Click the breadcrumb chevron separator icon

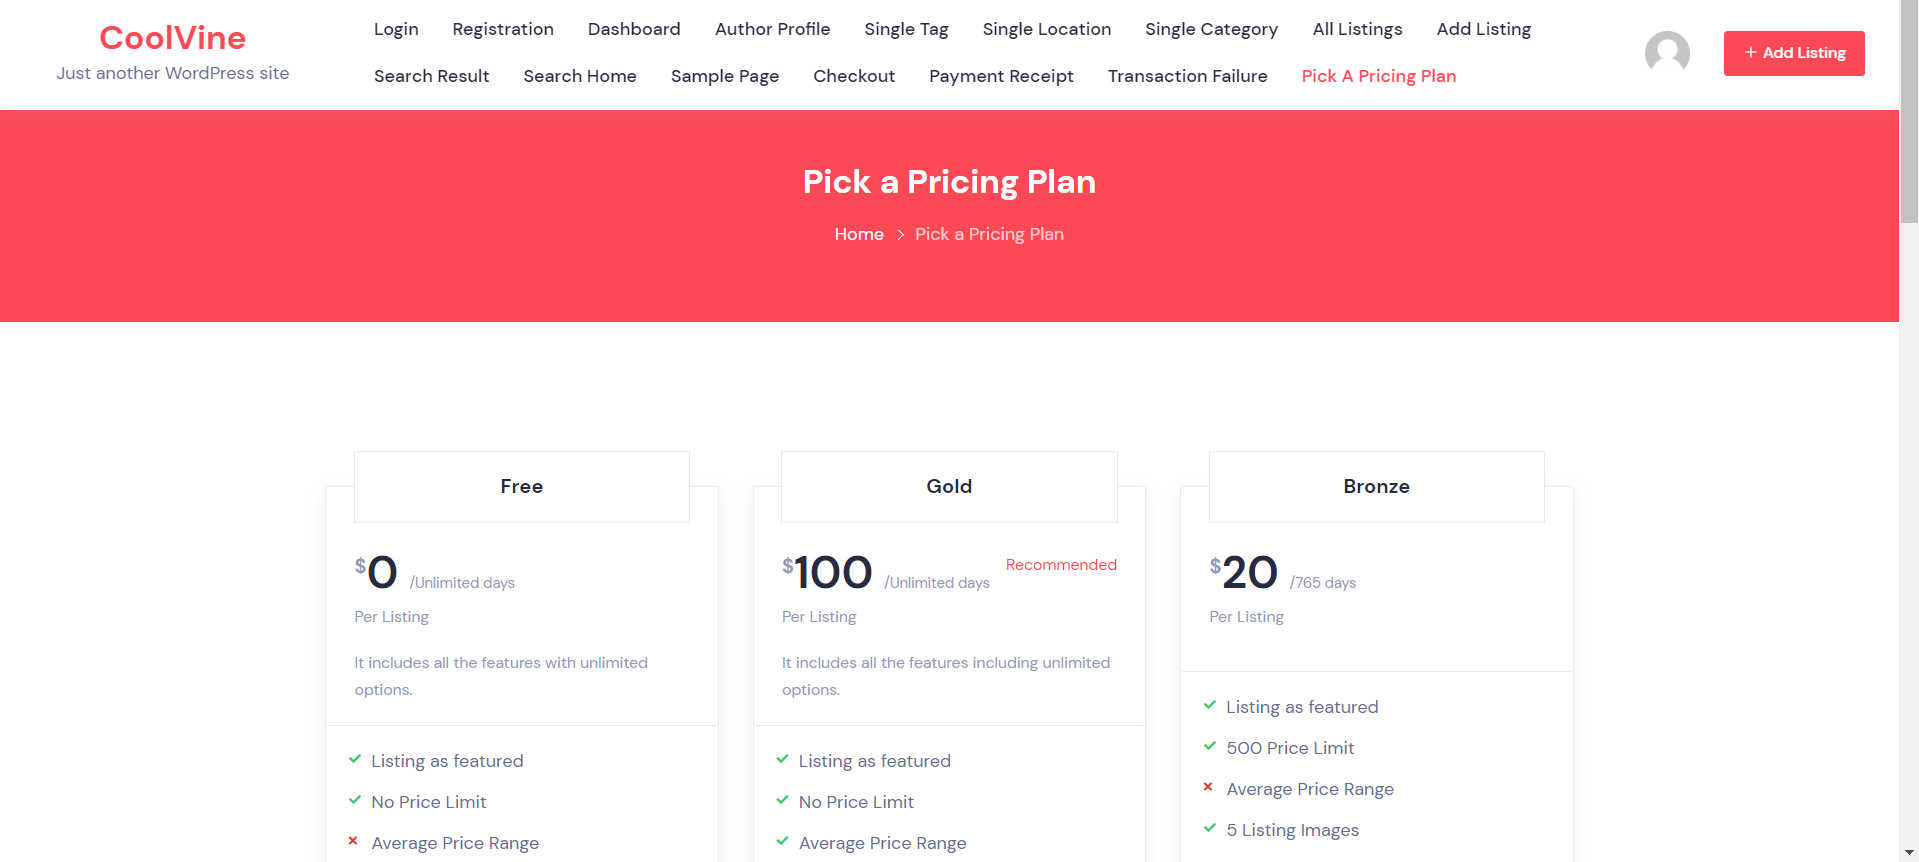[x=900, y=235]
